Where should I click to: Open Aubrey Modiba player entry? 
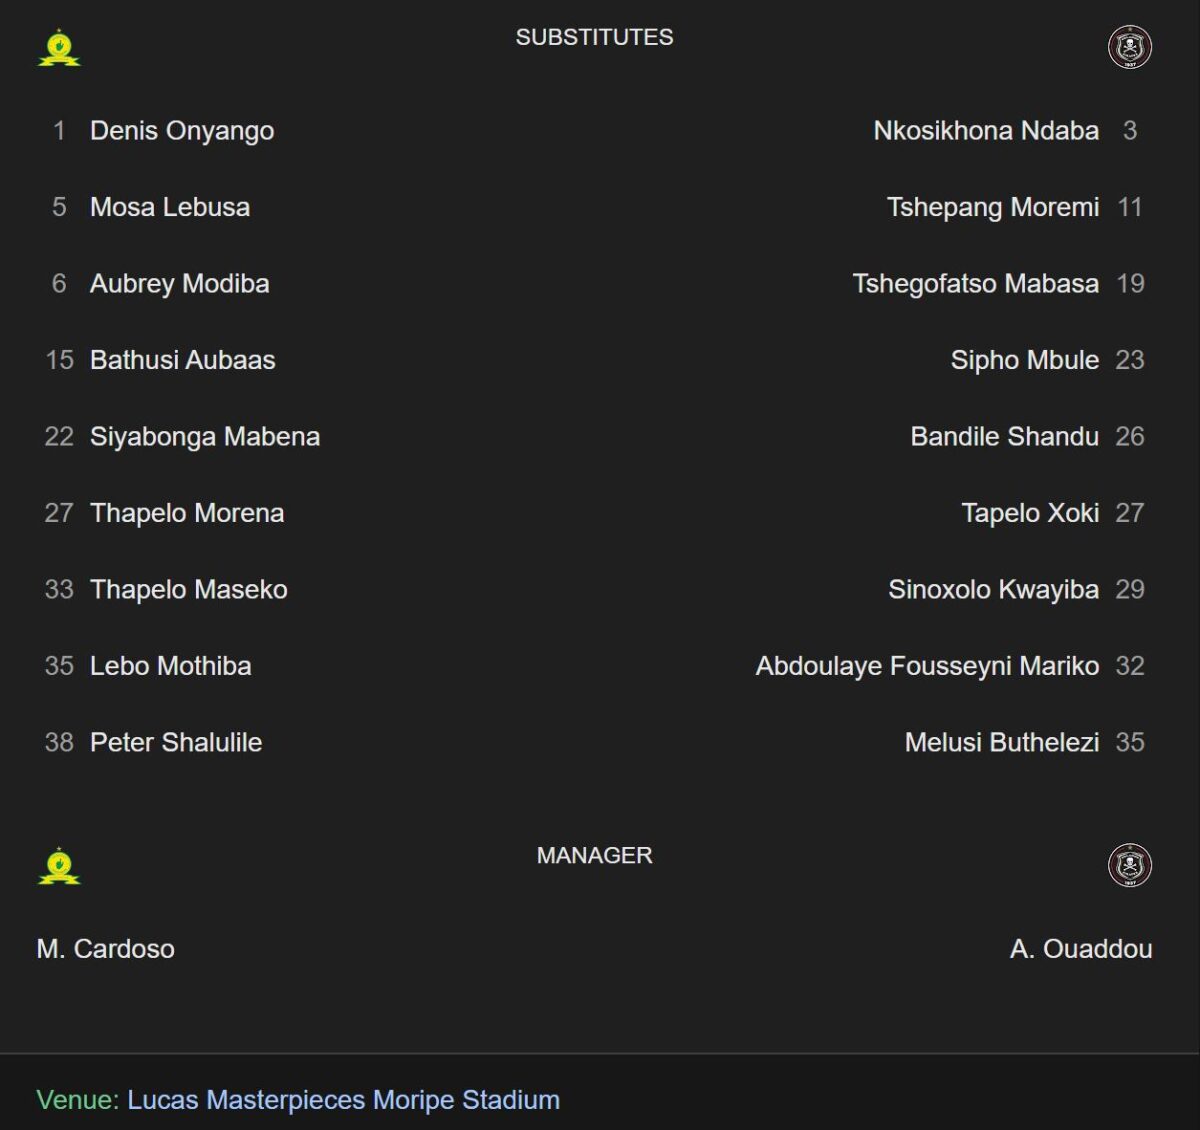[x=180, y=284]
